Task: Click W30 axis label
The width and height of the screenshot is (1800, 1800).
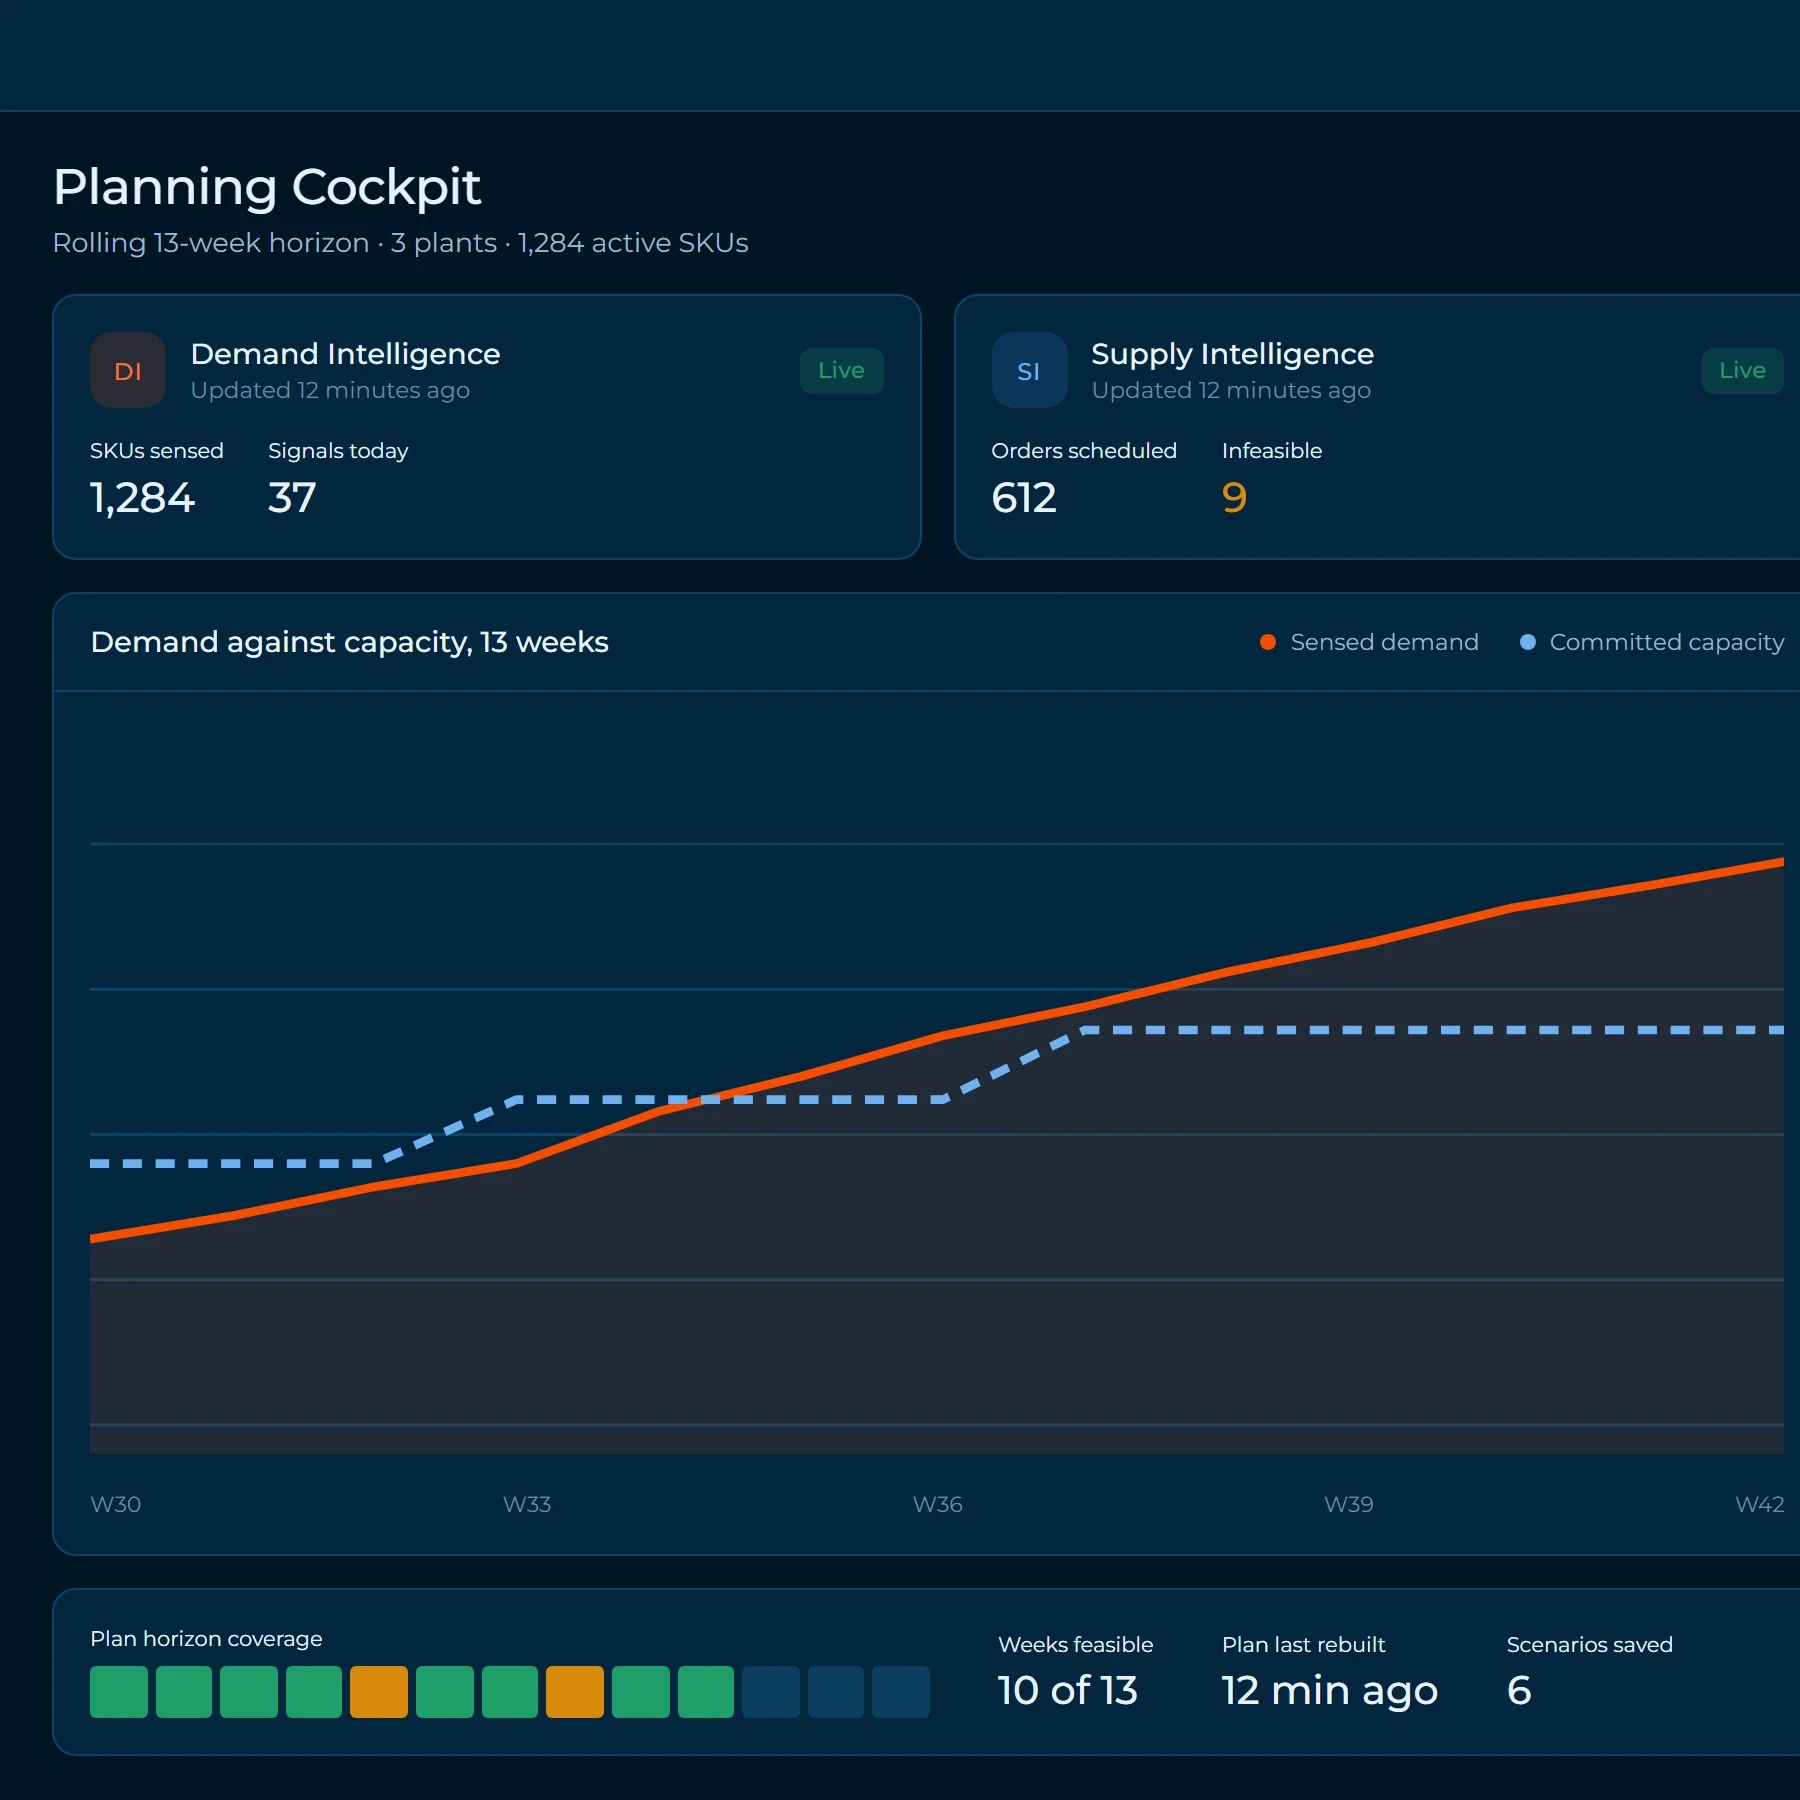Action: (x=115, y=1504)
